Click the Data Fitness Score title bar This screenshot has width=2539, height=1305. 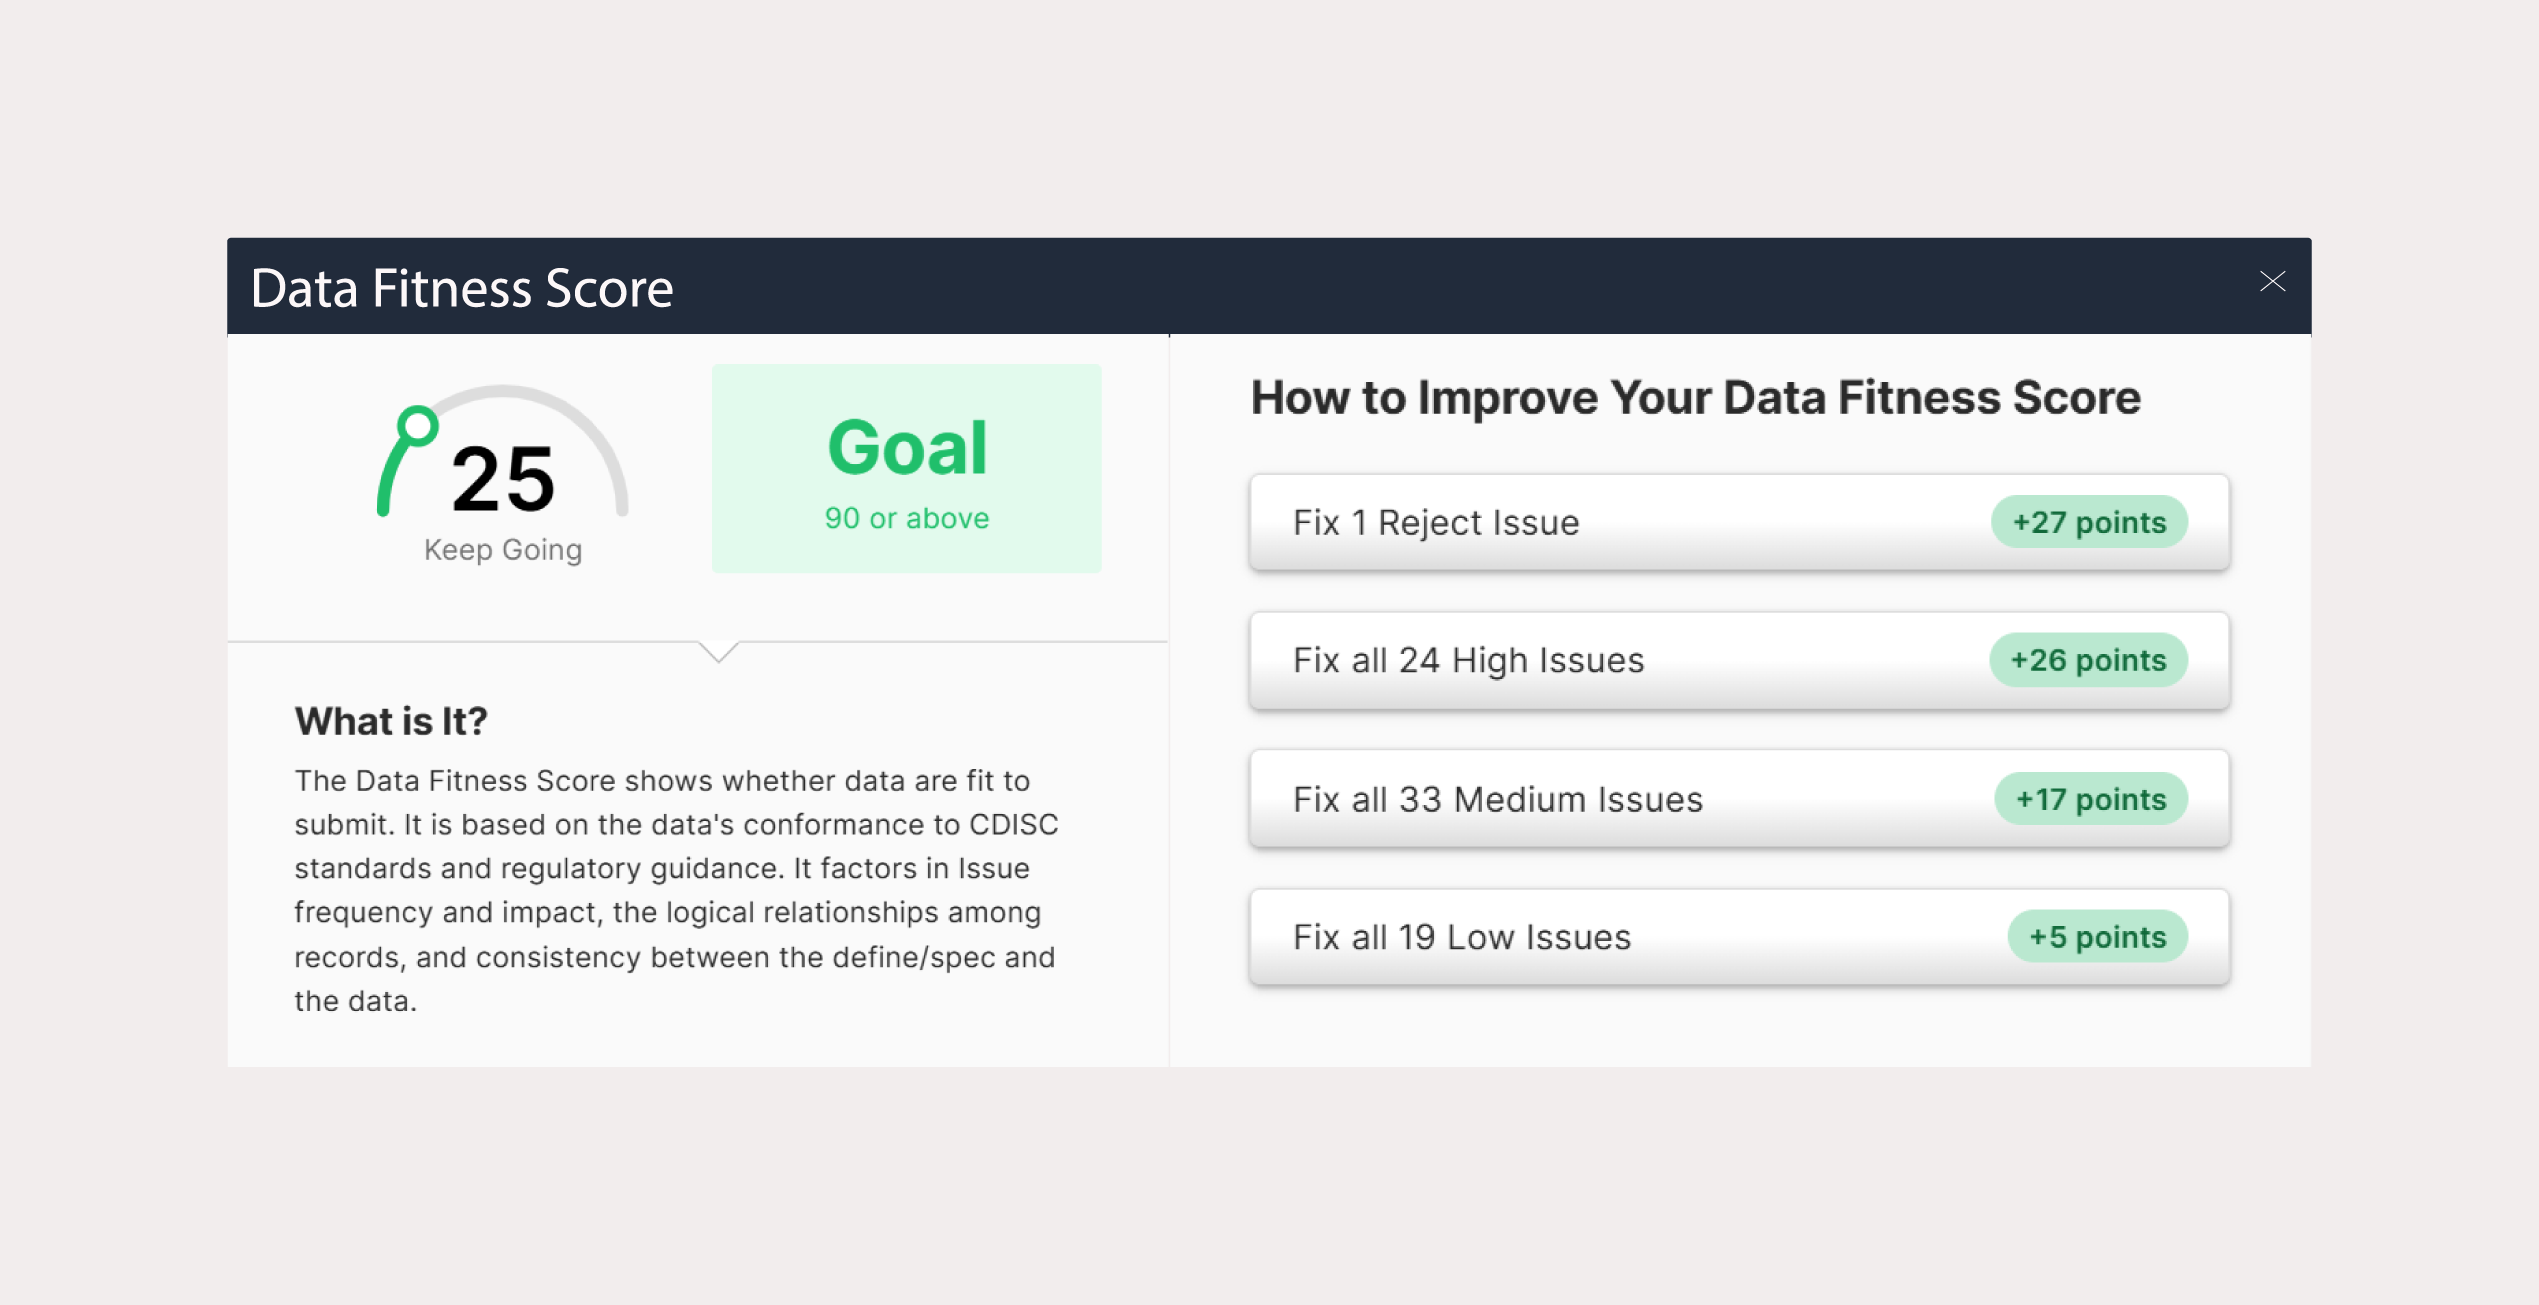(462, 287)
